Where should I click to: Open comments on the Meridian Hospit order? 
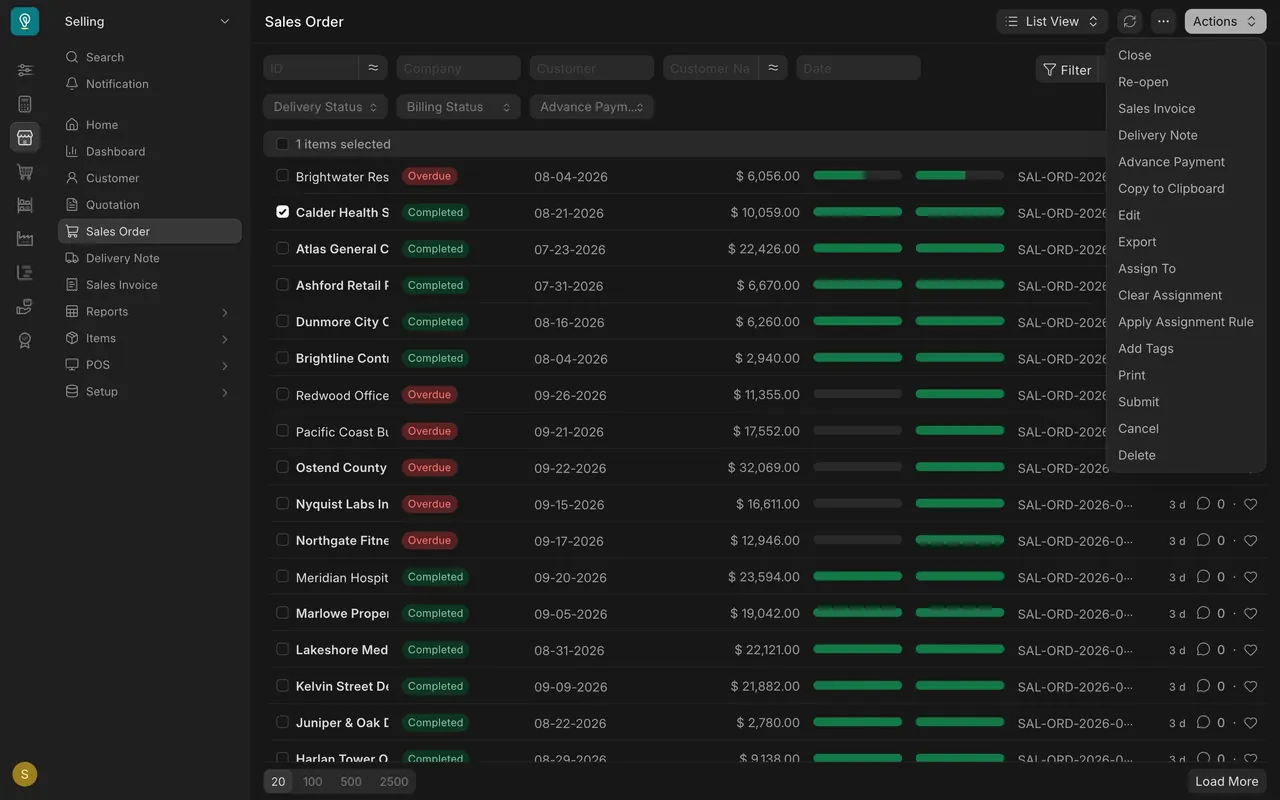pos(1203,577)
